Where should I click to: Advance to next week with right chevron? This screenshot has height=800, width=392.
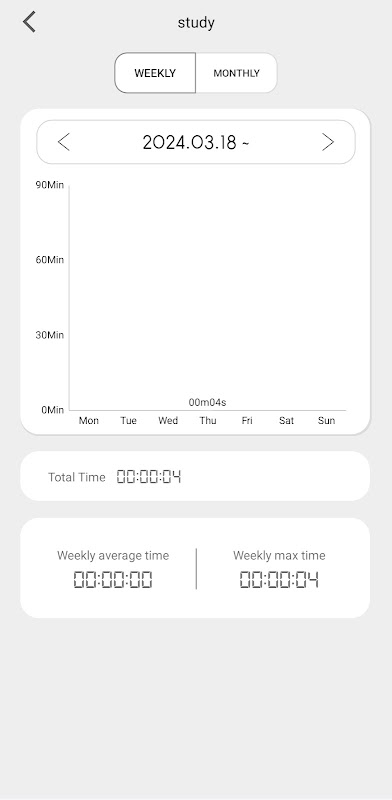(x=328, y=142)
